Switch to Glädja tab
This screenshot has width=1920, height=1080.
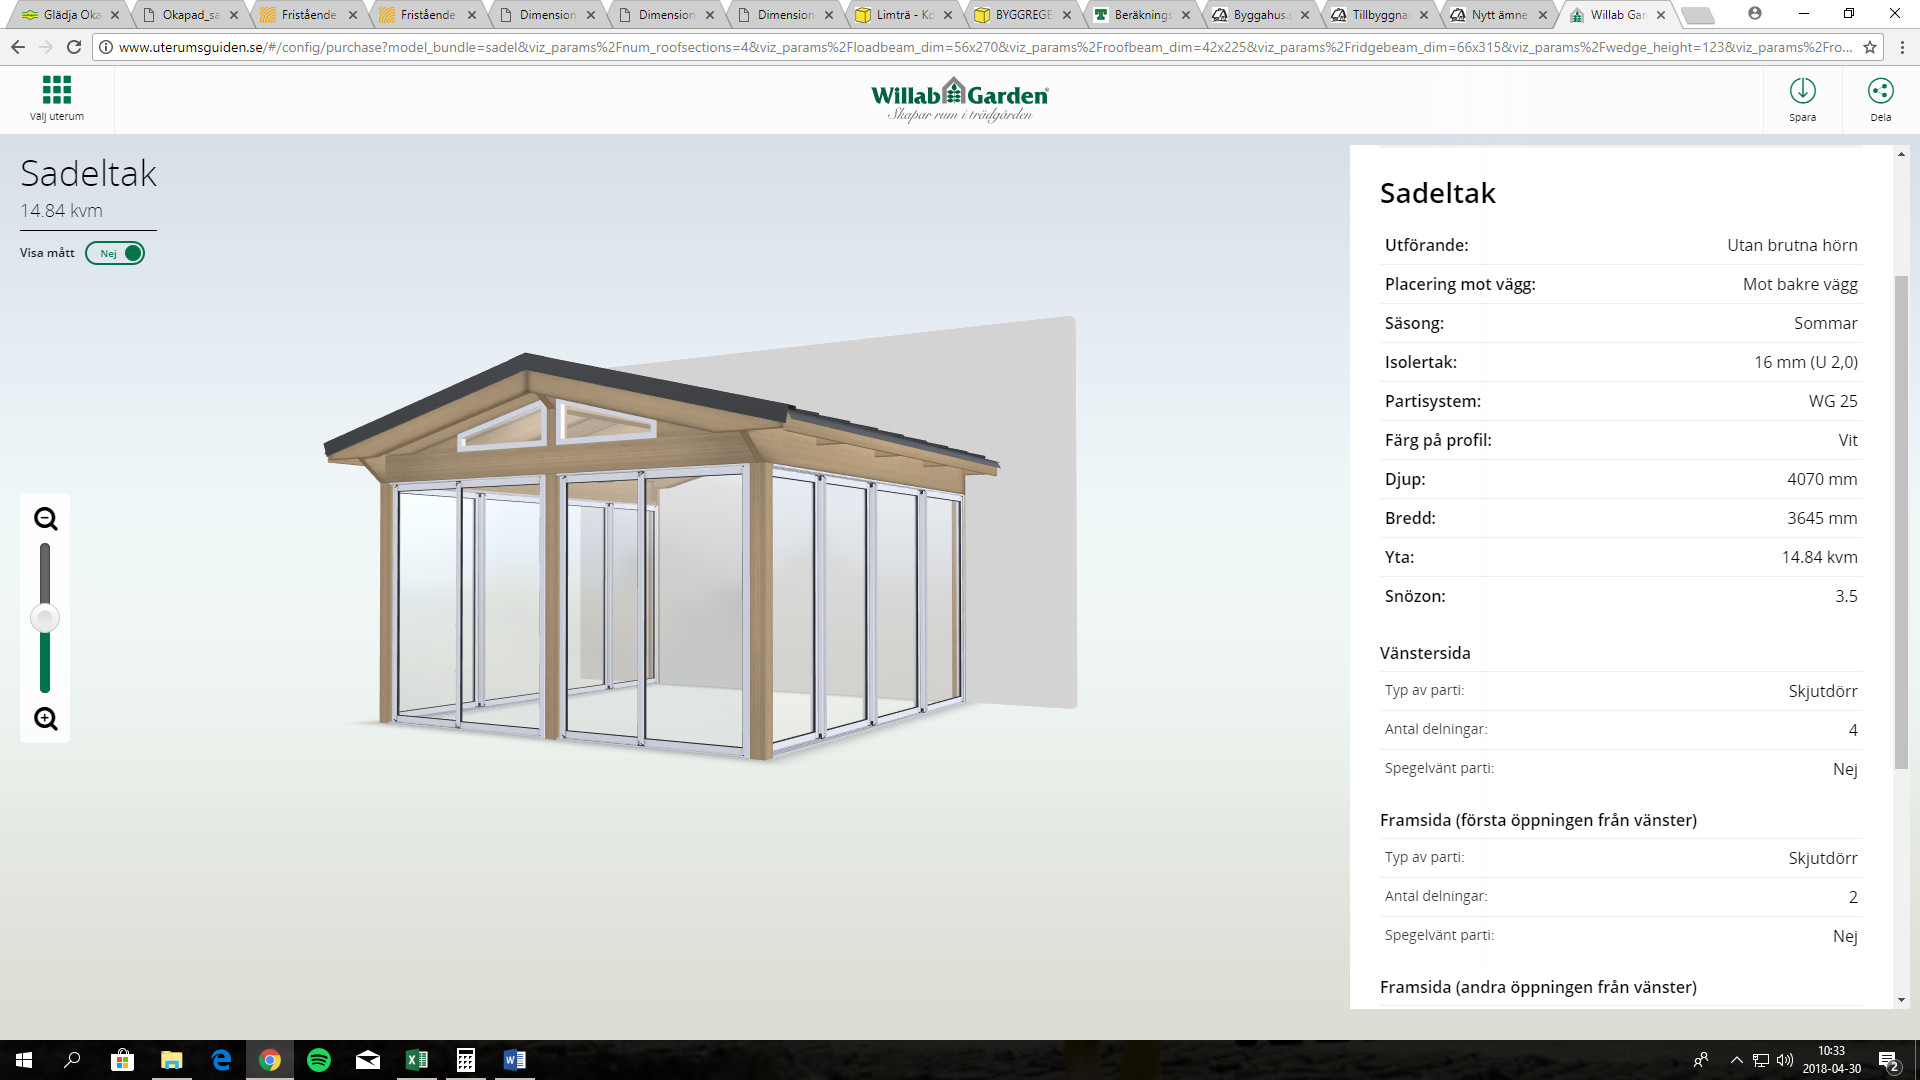pos(70,15)
